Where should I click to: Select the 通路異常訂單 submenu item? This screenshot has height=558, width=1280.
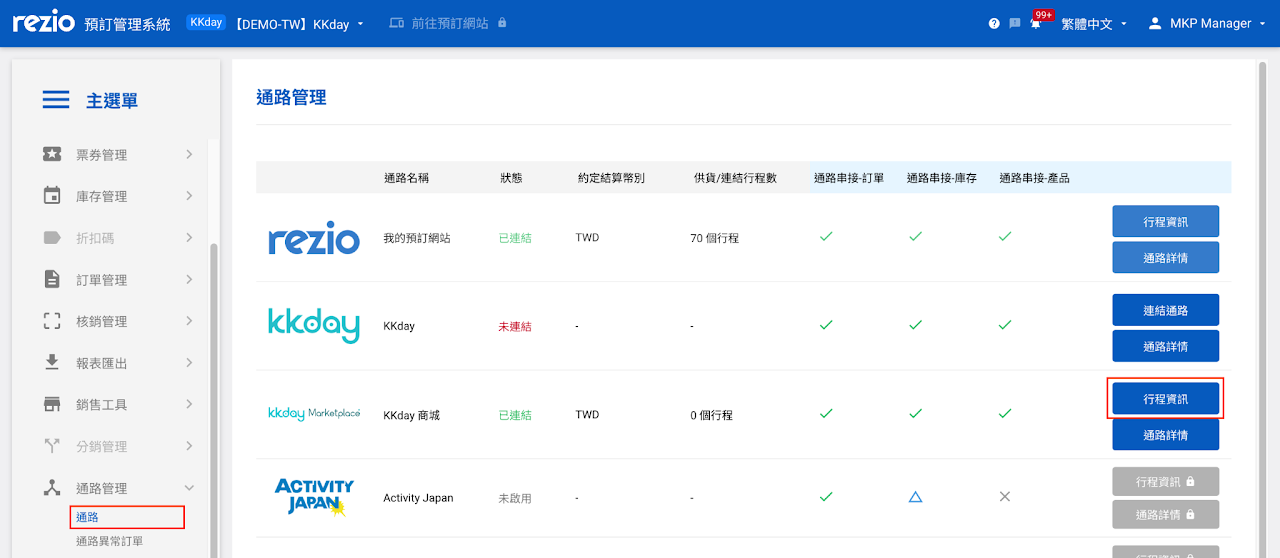tap(109, 541)
